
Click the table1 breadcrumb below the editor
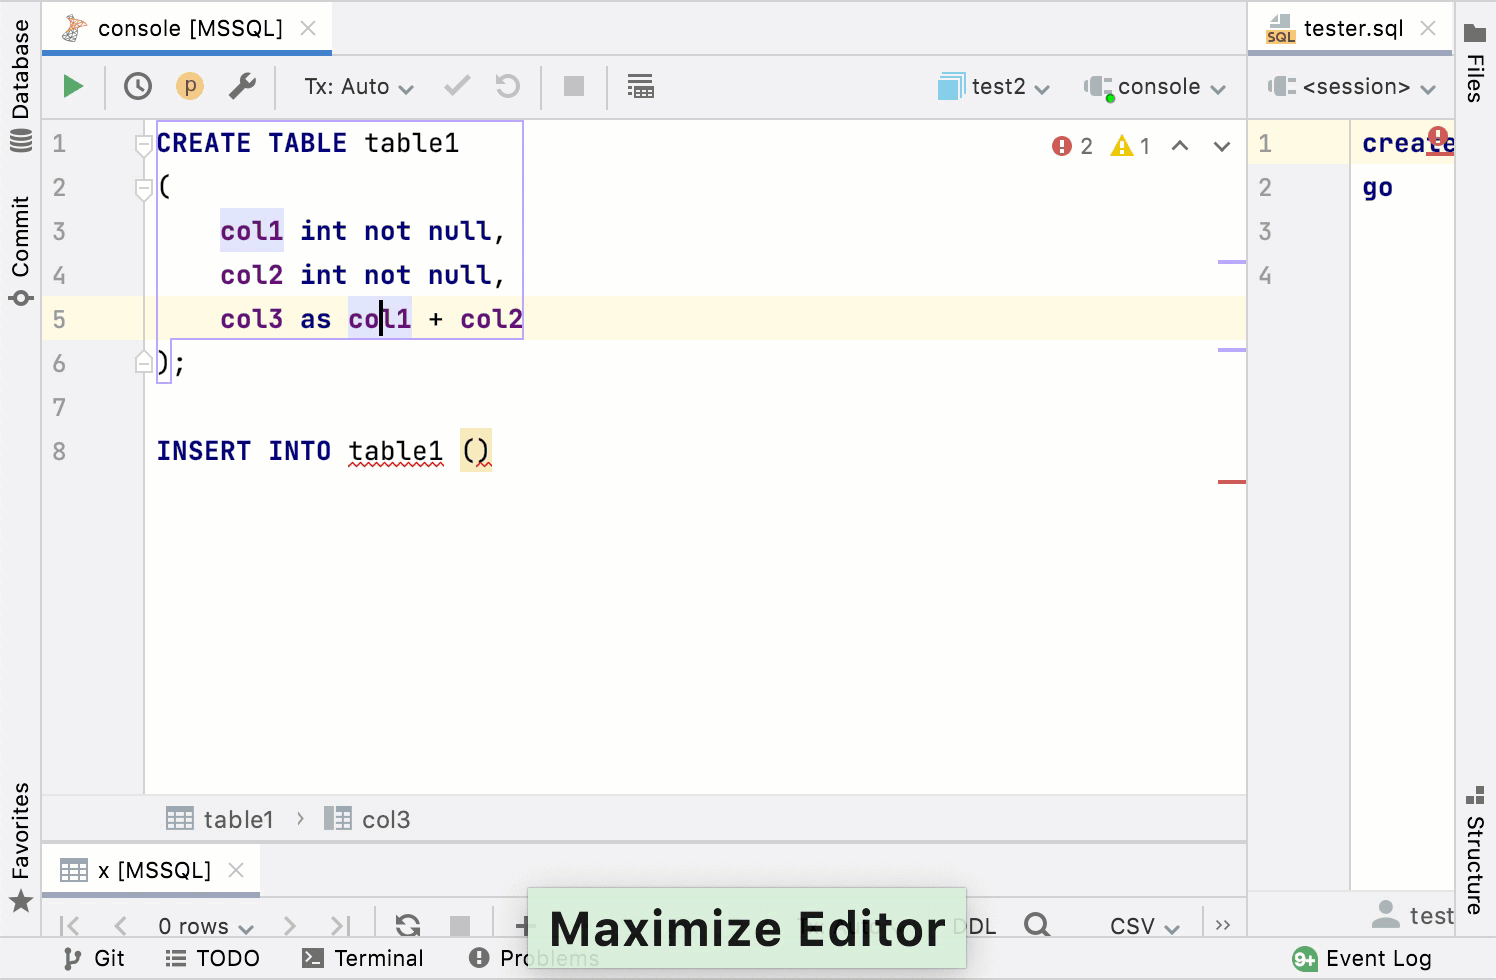(x=239, y=818)
